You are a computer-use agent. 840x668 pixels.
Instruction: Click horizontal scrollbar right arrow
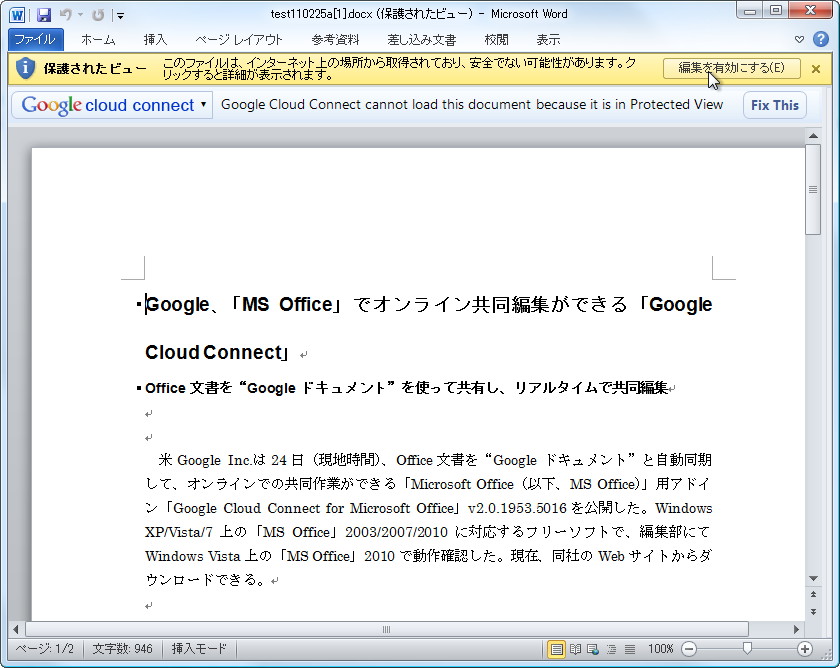[x=796, y=629]
